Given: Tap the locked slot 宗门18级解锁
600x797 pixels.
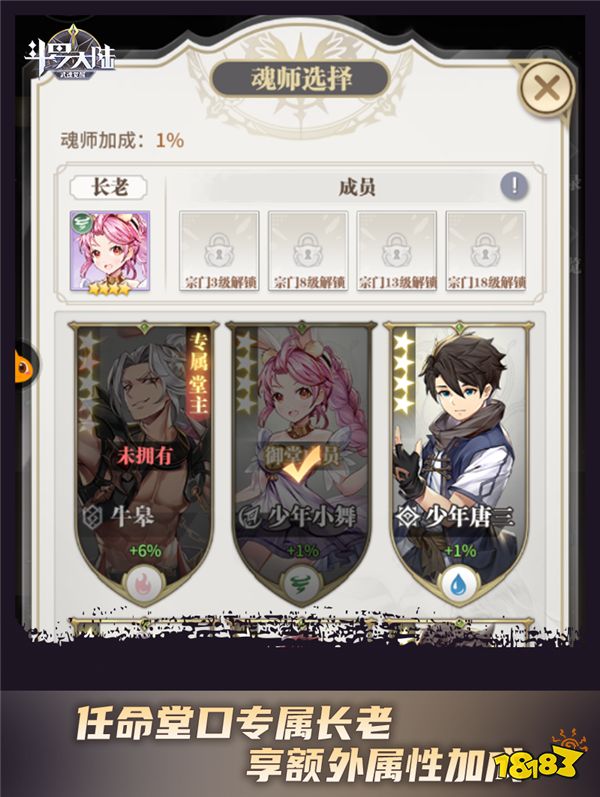Looking at the screenshot, I should tap(486, 252).
